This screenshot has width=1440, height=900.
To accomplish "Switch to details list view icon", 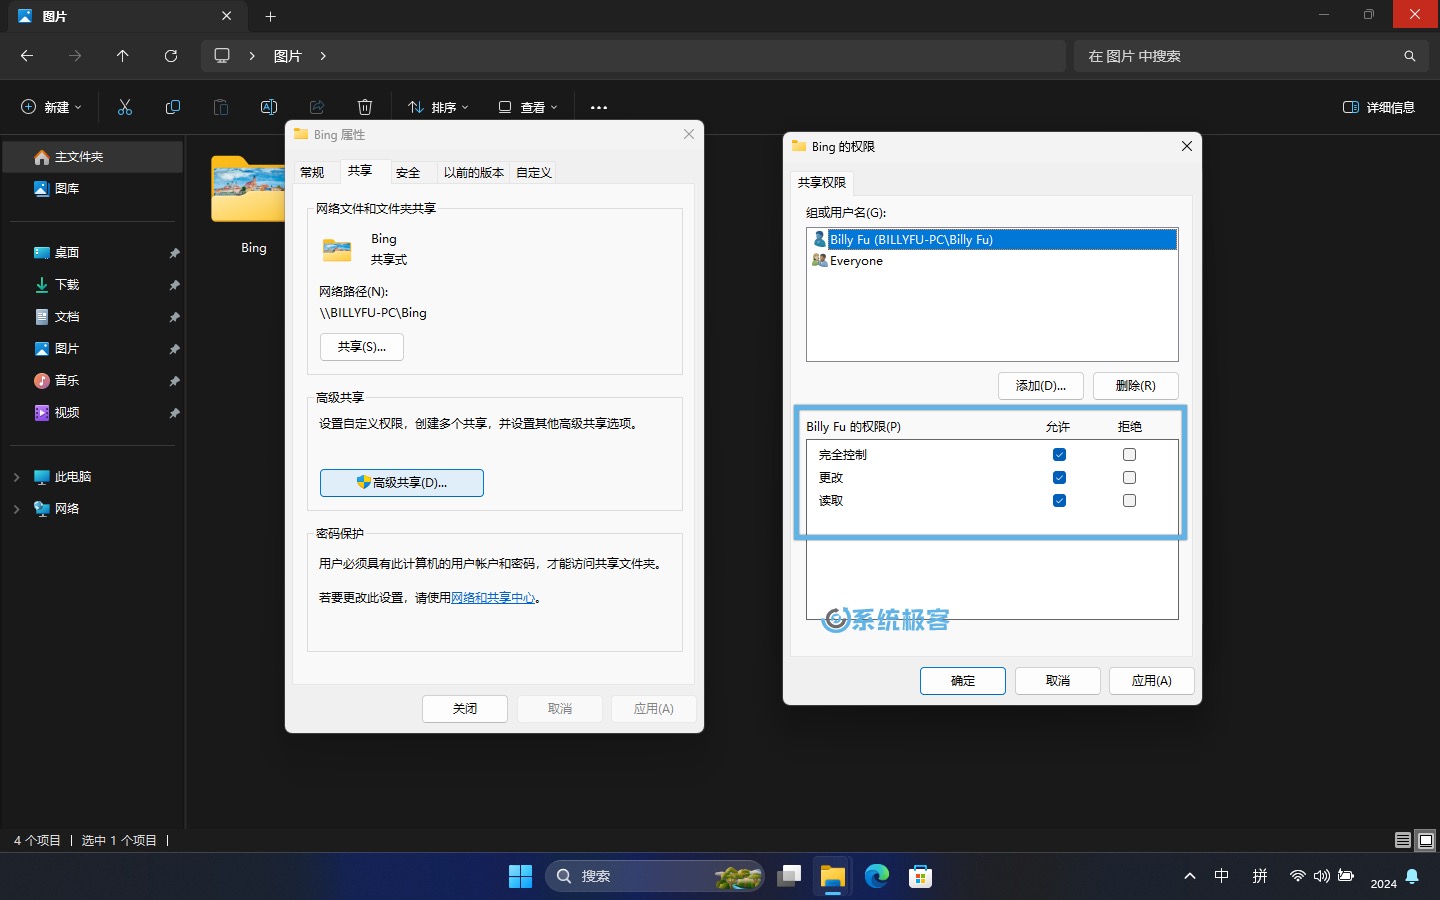I will tap(1403, 840).
